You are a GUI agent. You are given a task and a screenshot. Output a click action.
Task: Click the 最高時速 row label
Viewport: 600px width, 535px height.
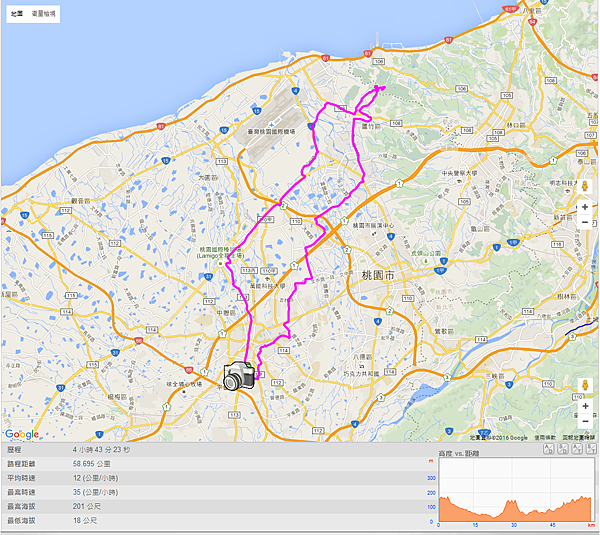pyautogui.click(x=21, y=492)
